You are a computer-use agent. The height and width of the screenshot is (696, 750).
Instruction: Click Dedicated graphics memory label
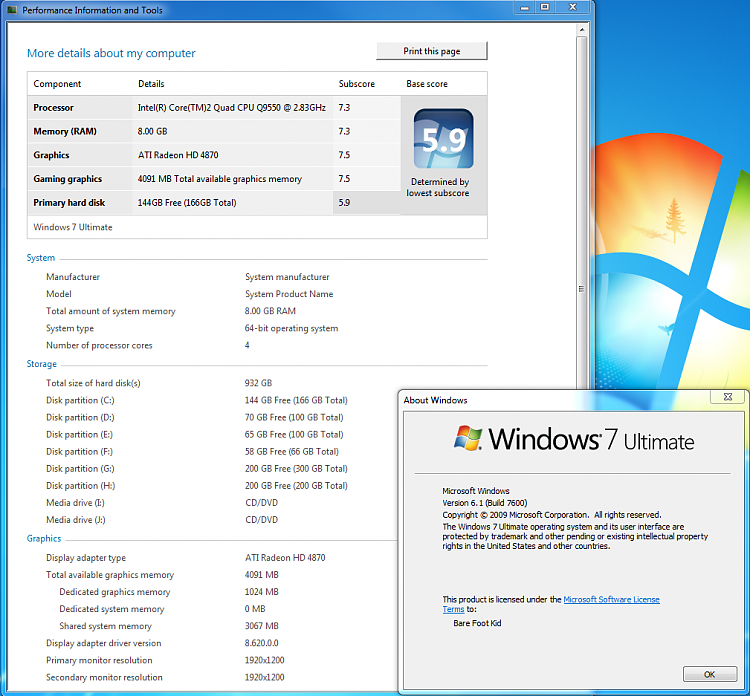click(115, 592)
